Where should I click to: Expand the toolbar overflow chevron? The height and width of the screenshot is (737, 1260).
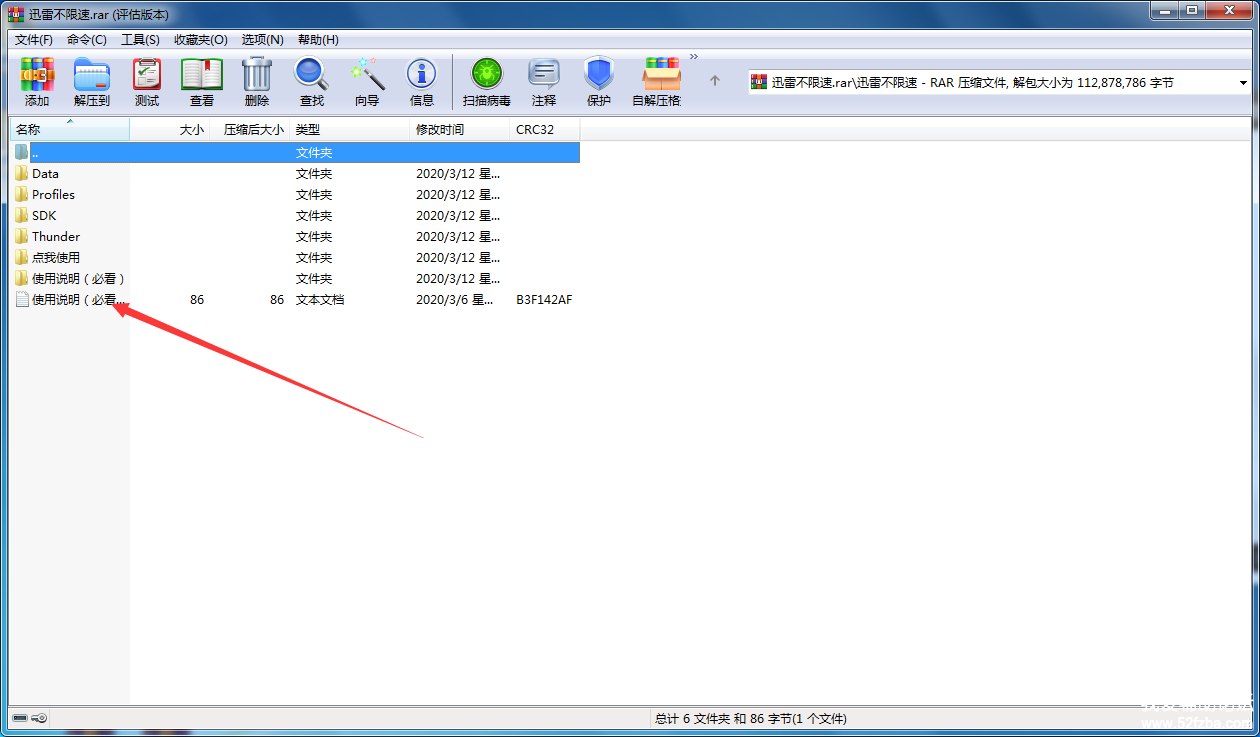pos(694,57)
